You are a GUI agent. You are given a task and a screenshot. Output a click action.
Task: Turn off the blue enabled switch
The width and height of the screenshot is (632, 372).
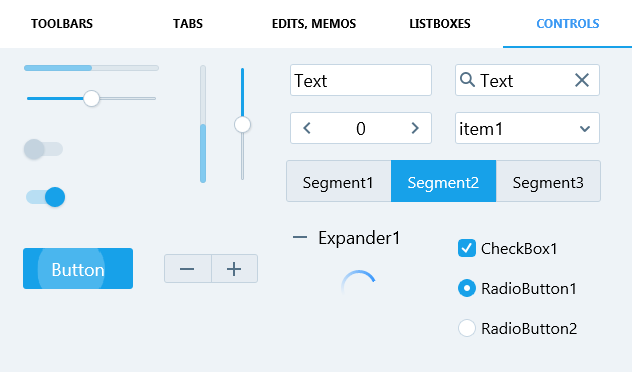coord(46,197)
